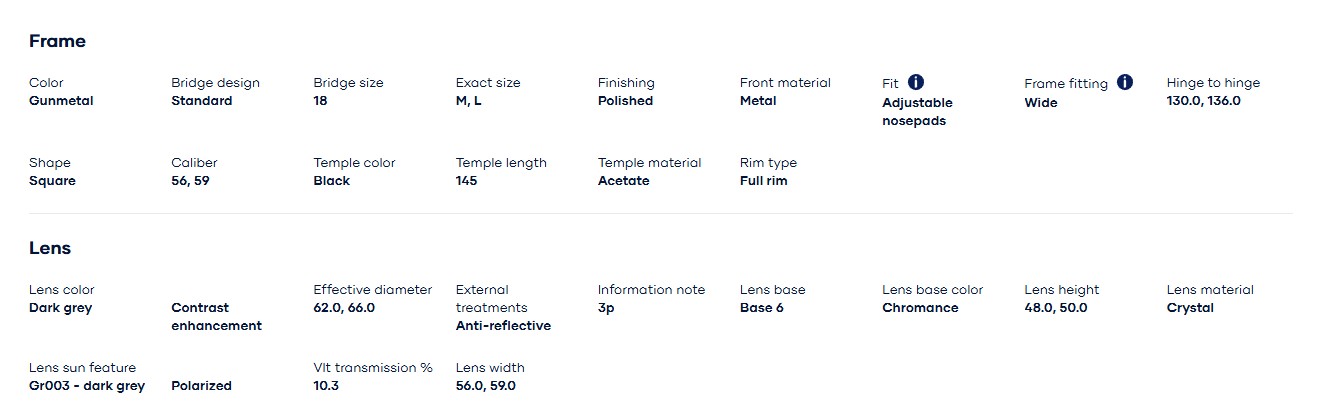Click the Base 6 lens base value

pyautogui.click(x=762, y=308)
